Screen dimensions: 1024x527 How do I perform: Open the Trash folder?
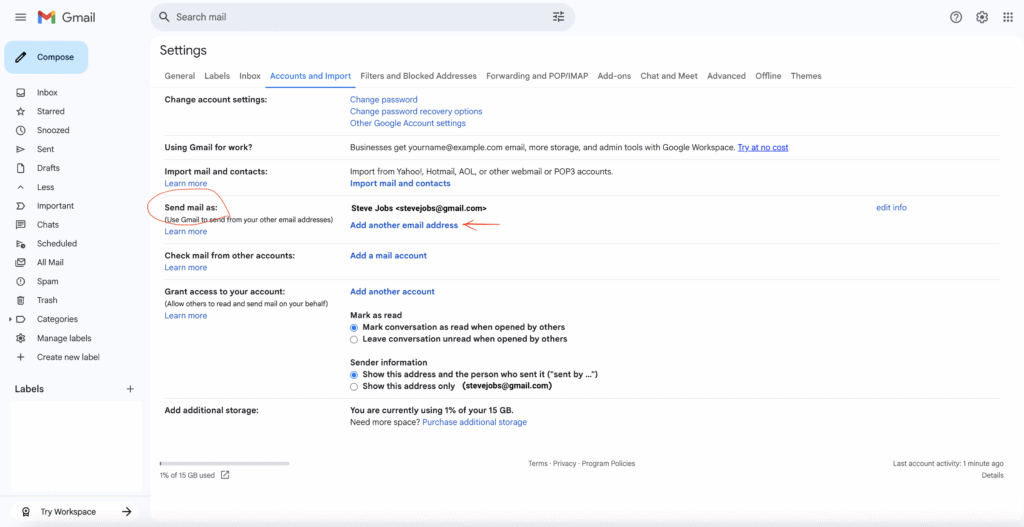pyautogui.click(x=47, y=300)
